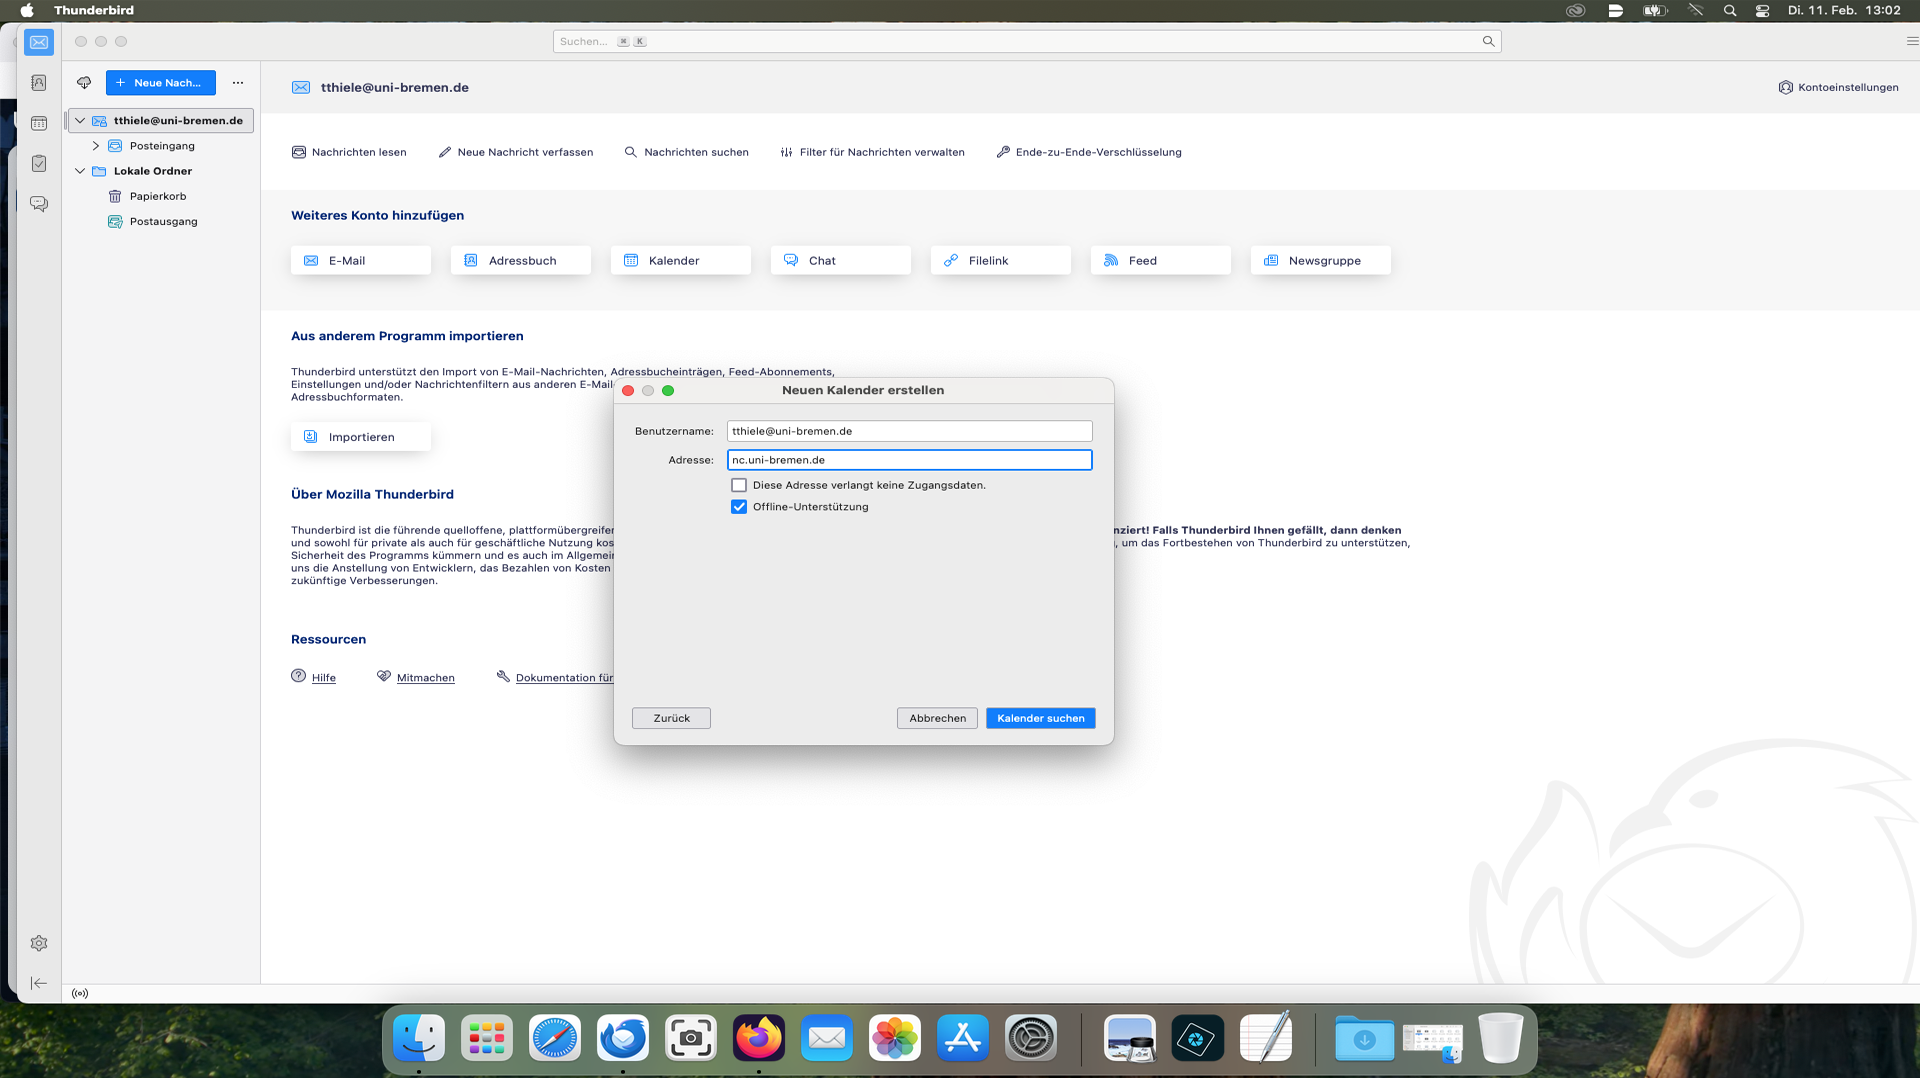This screenshot has height=1078, width=1920.
Task: Open the folder pane three-dot options
Action: pos(238,83)
